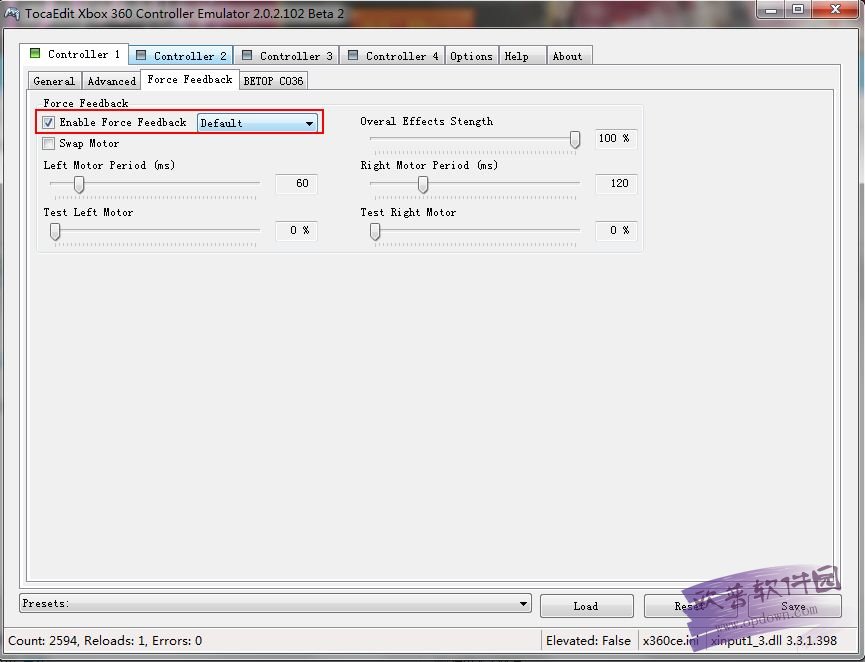
Task: Click the Controller 1 green status icon
Action: click(x=35, y=54)
